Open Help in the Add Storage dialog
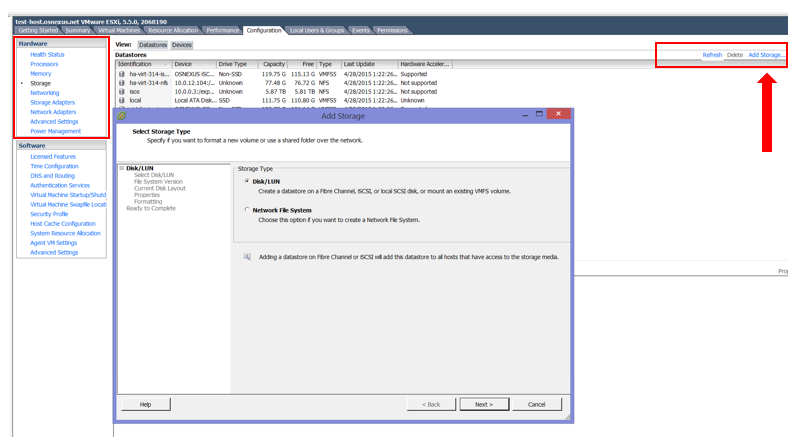The width and height of the screenshot is (800, 448). [145, 404]
